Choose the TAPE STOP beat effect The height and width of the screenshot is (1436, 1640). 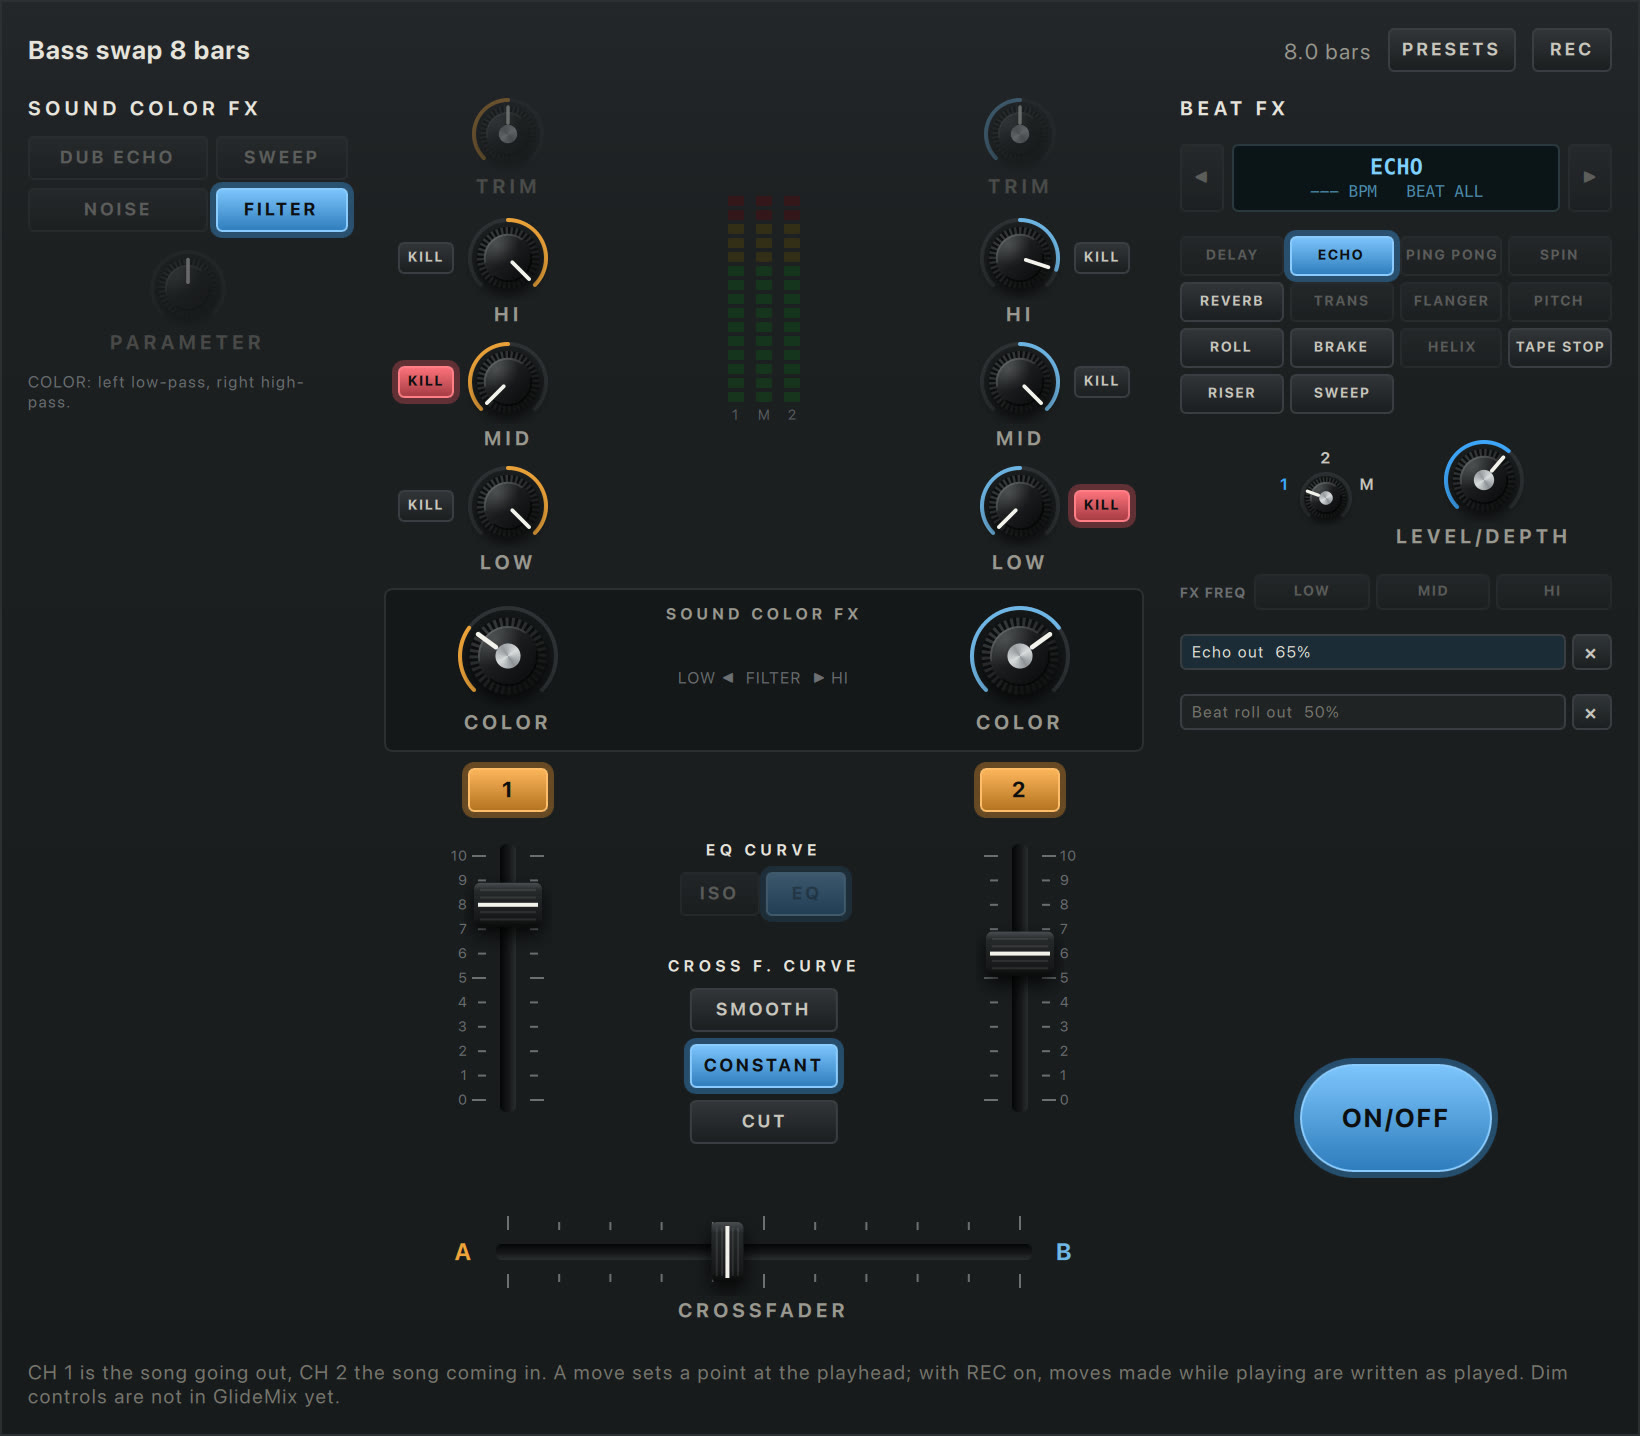click(x=1559, y=347)
